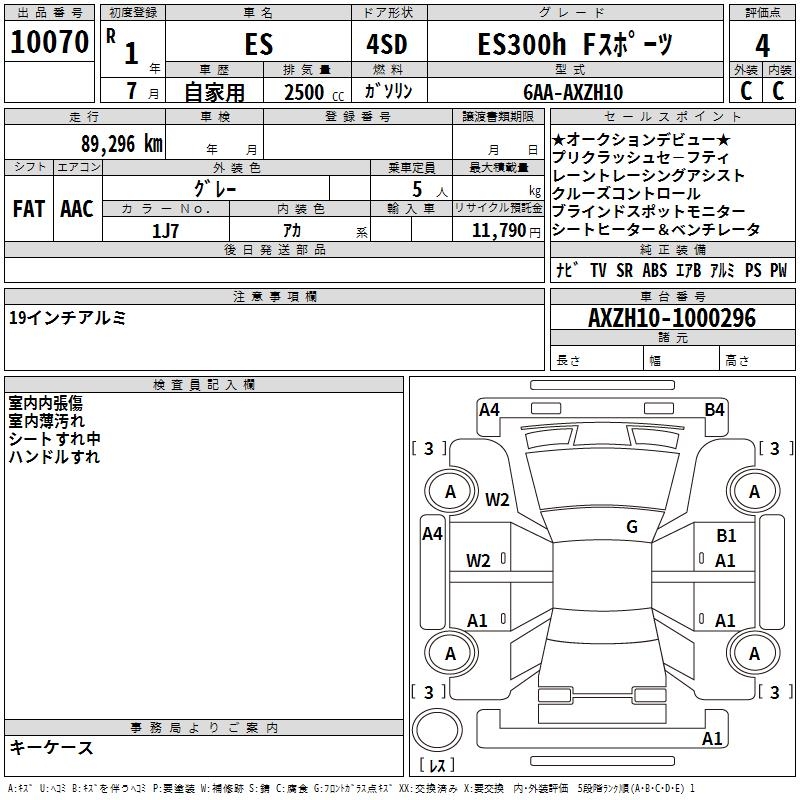
Task: Select the 検査員記入欄 header
Action: 204,385
